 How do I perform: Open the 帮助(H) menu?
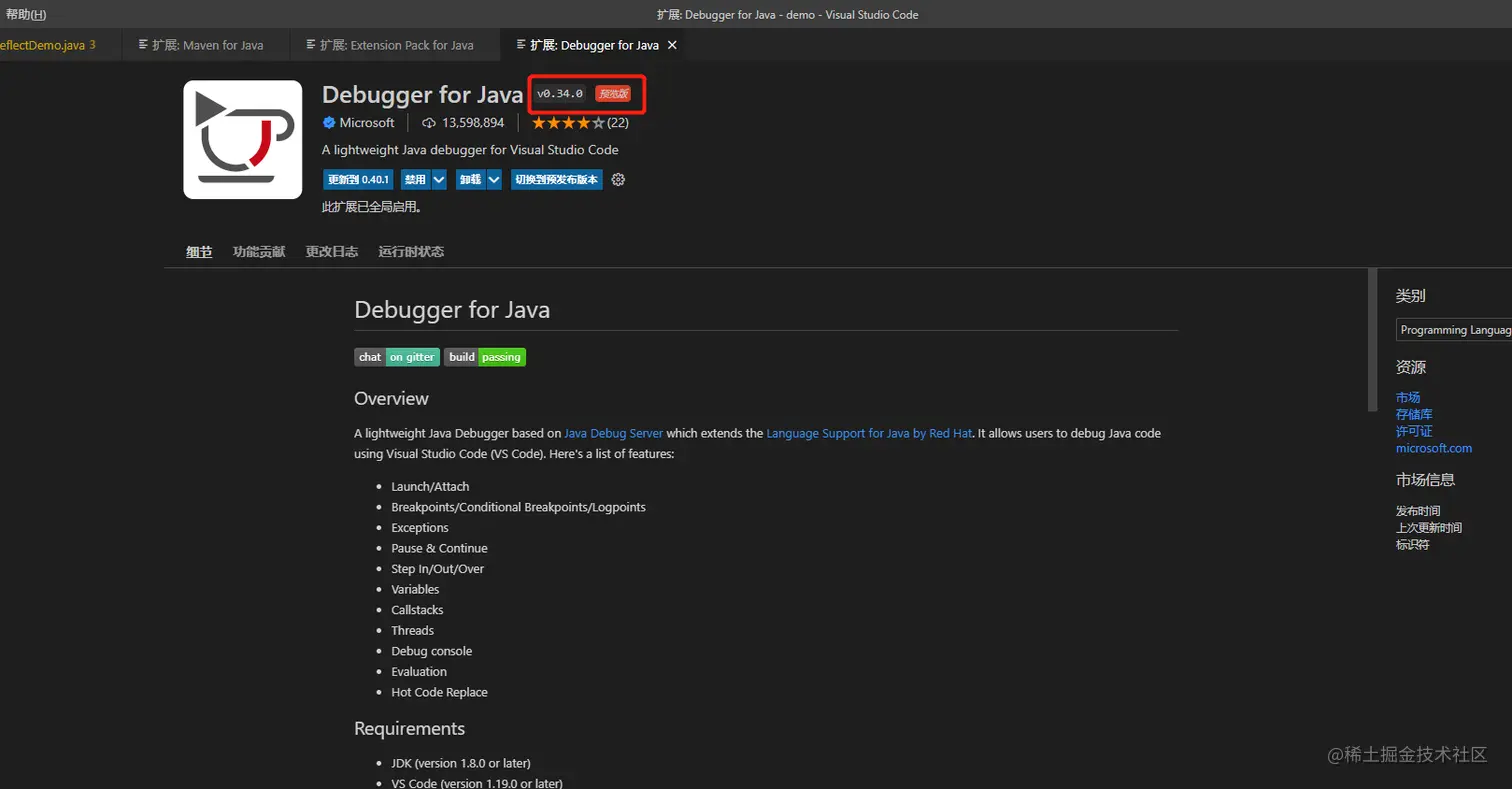26,14
